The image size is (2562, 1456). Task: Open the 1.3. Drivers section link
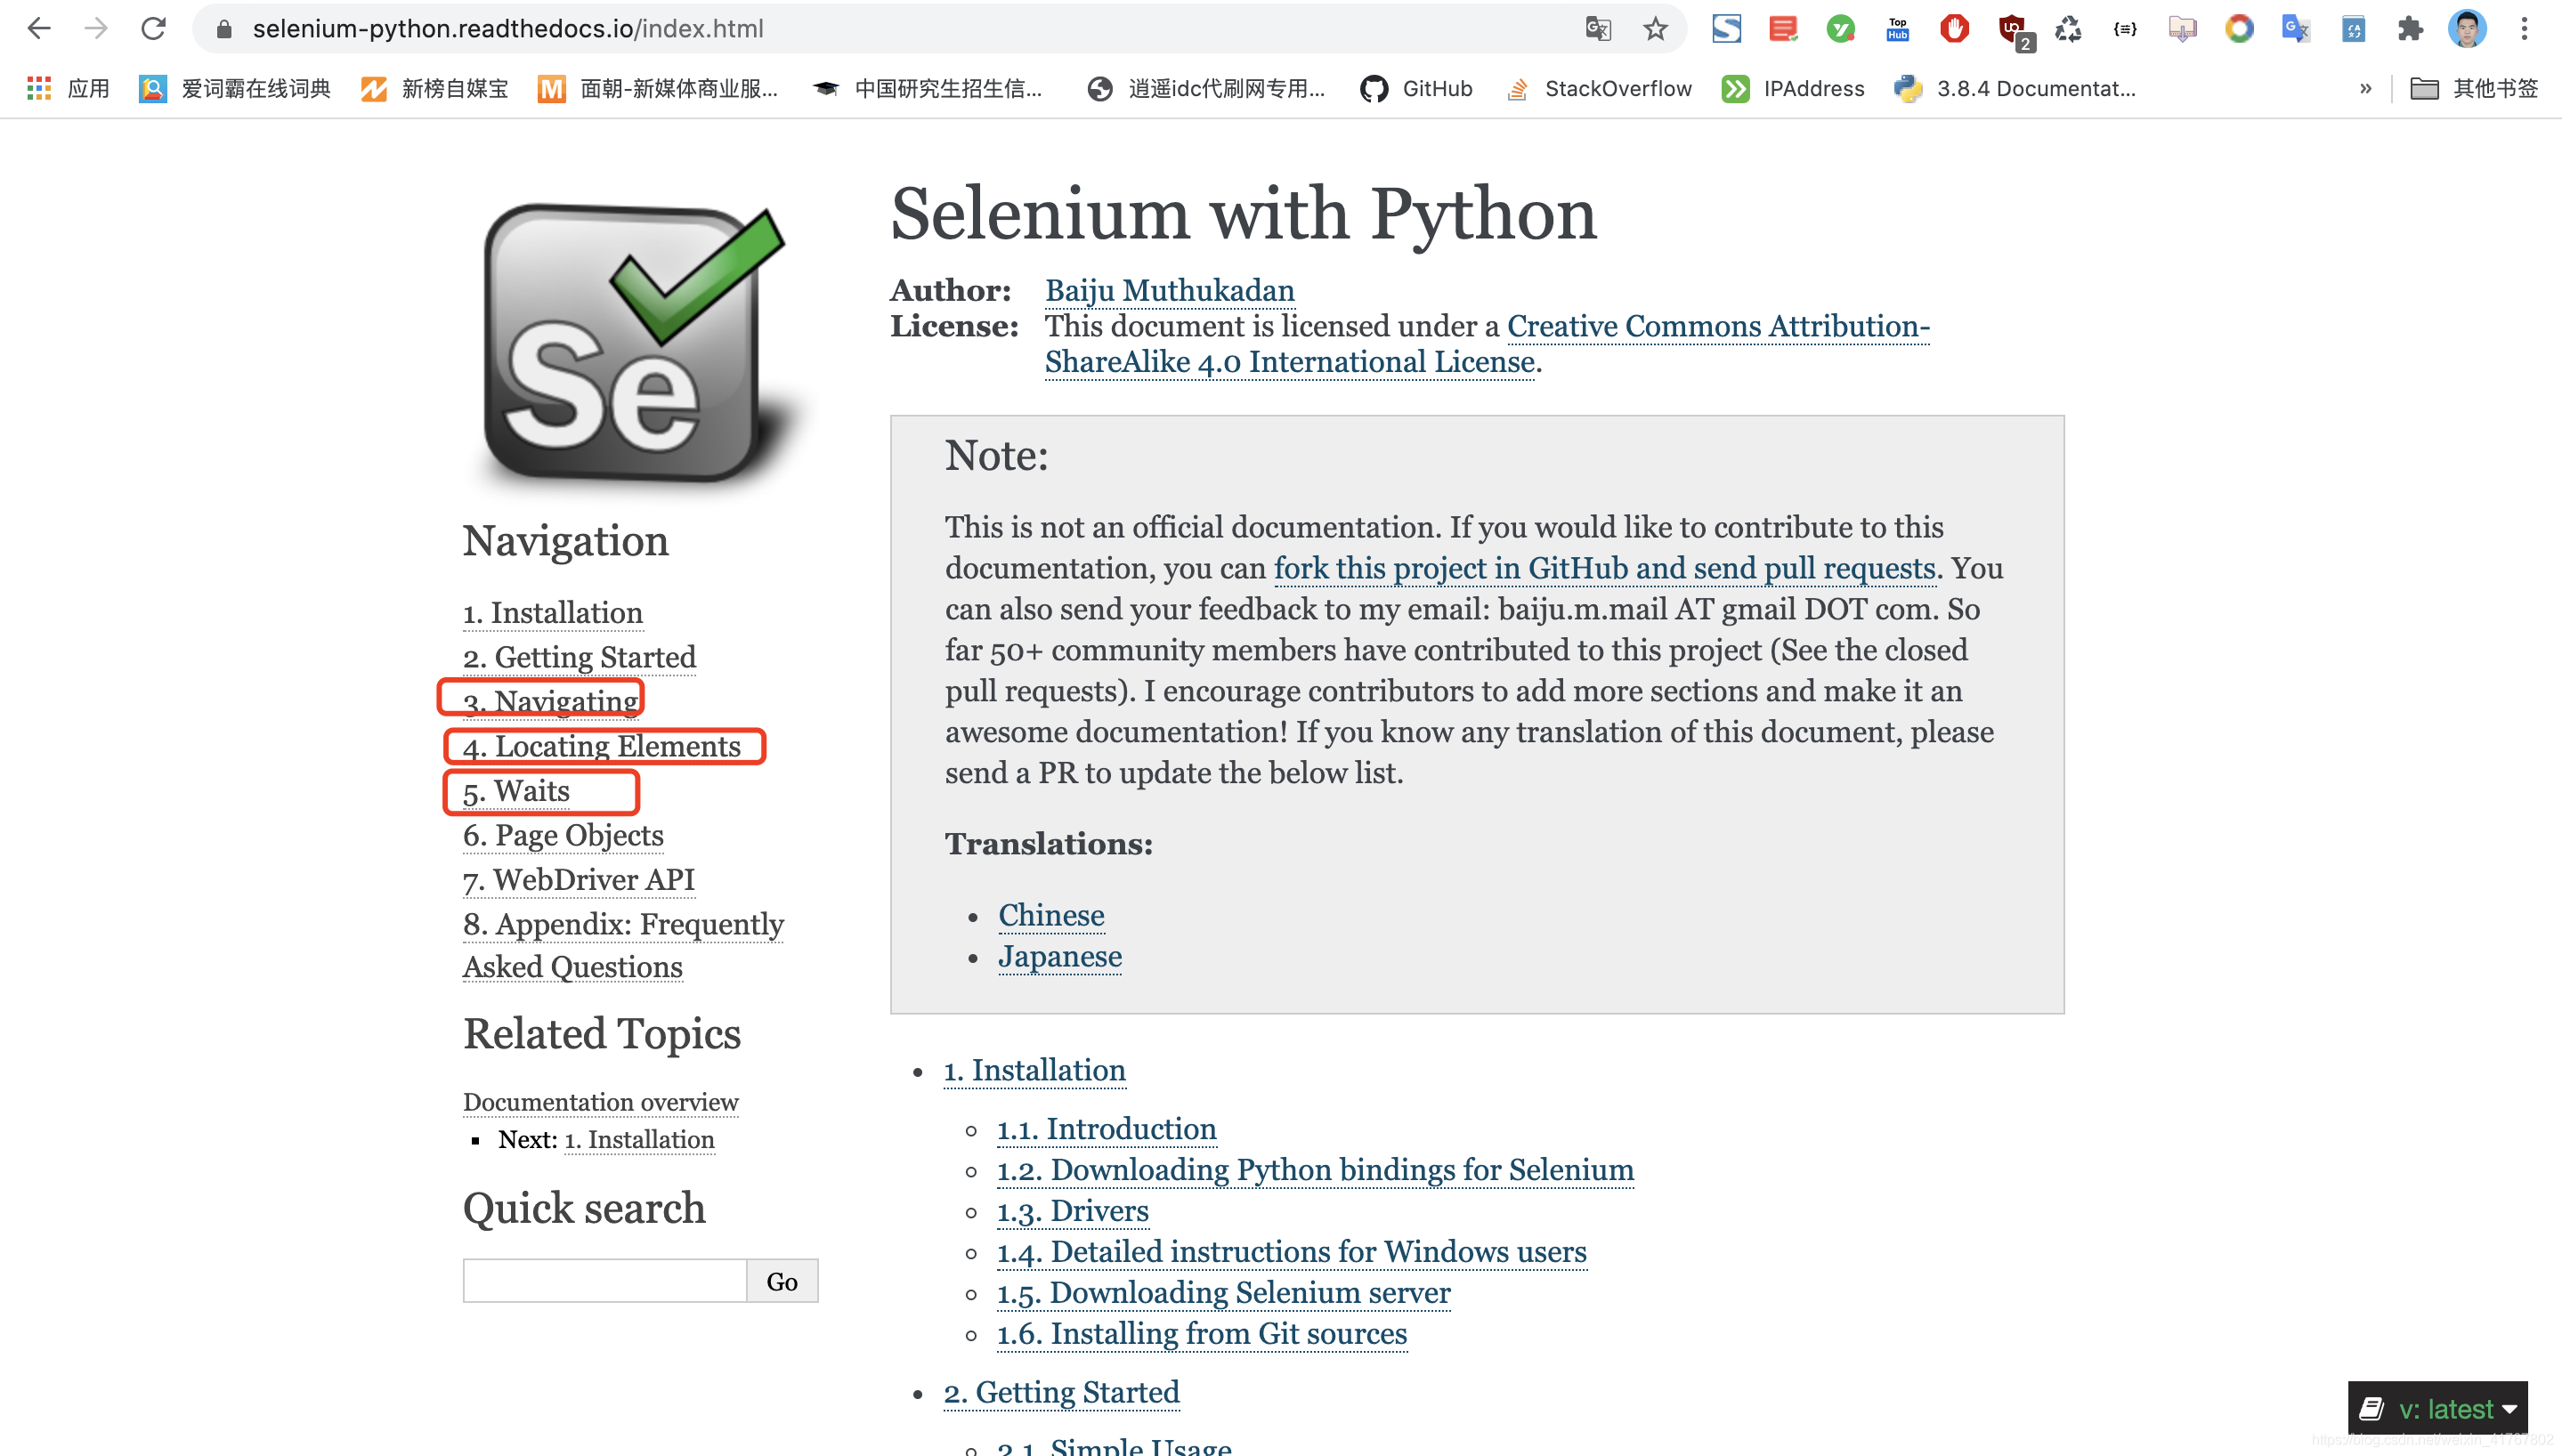point(1072,1211)
